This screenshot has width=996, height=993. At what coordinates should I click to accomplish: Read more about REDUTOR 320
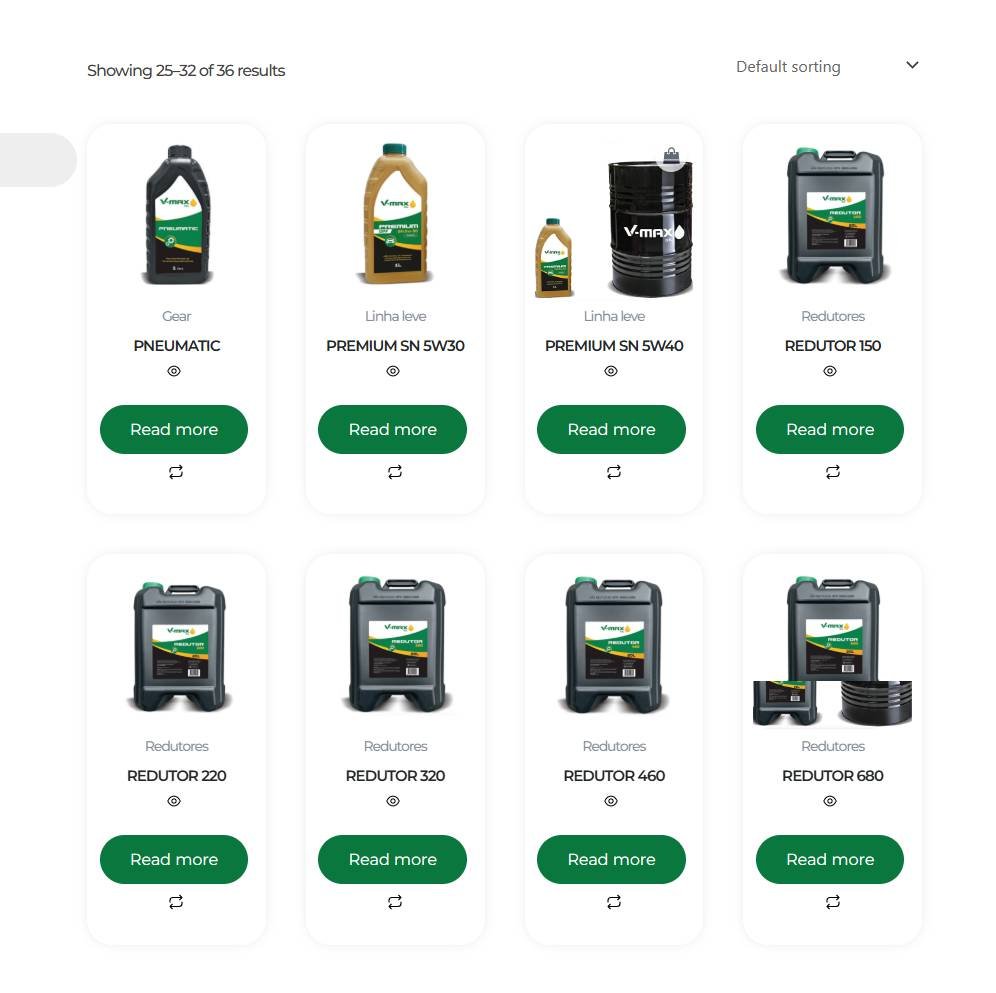point(393,860)
